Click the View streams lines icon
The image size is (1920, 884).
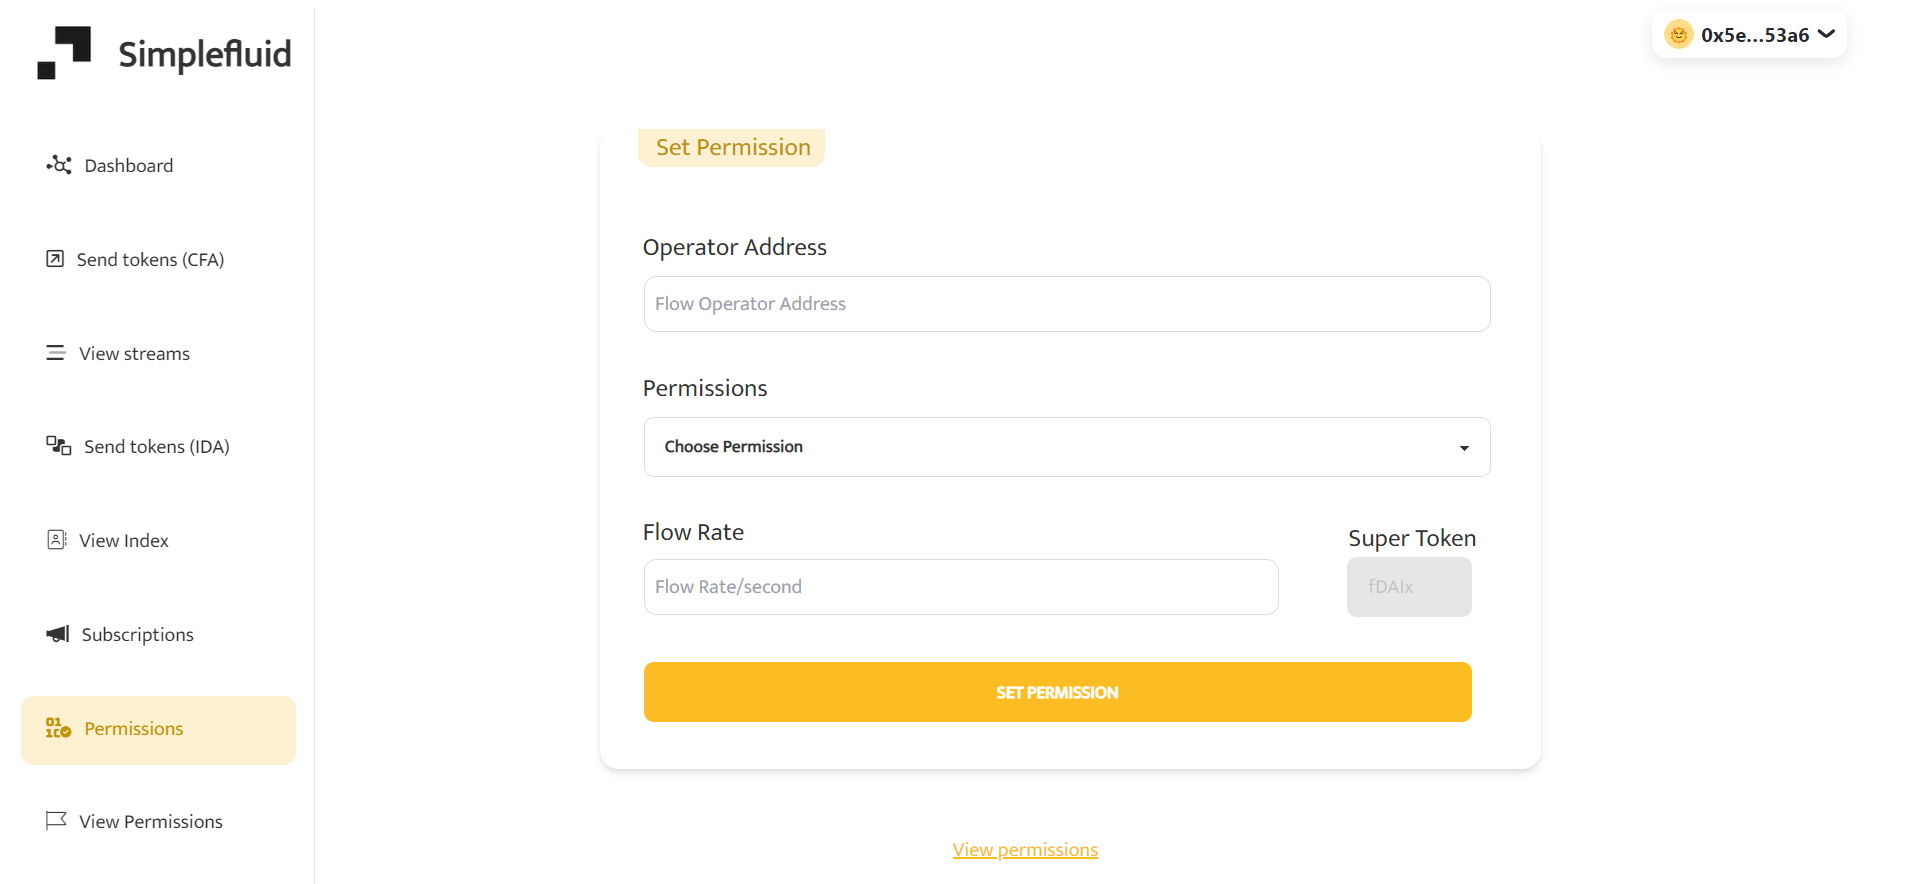tap(56, 353)
